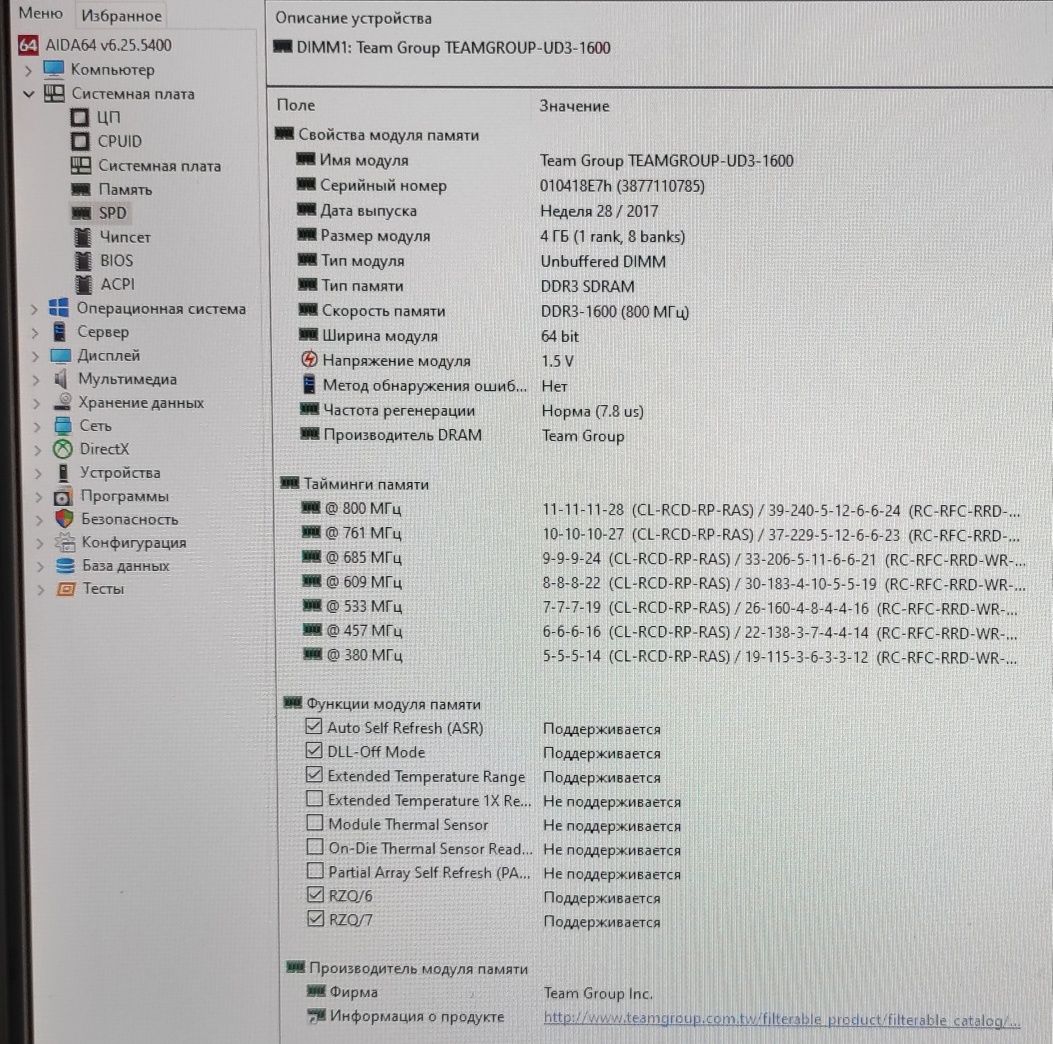The height and width of the screenshot is (1044, 1053).
Task: Click the Безопасность shield icon
Action: click(64, 519)
